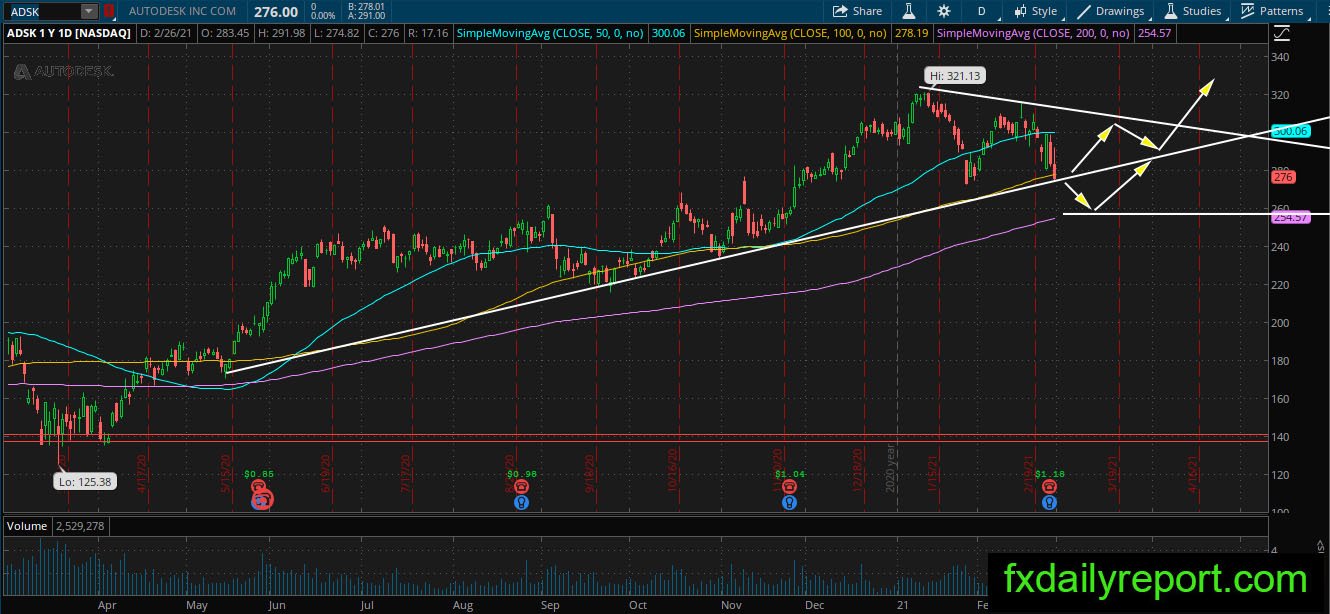
Task: Click the earnings phone icon under $1.04
Action: [790, 487]
